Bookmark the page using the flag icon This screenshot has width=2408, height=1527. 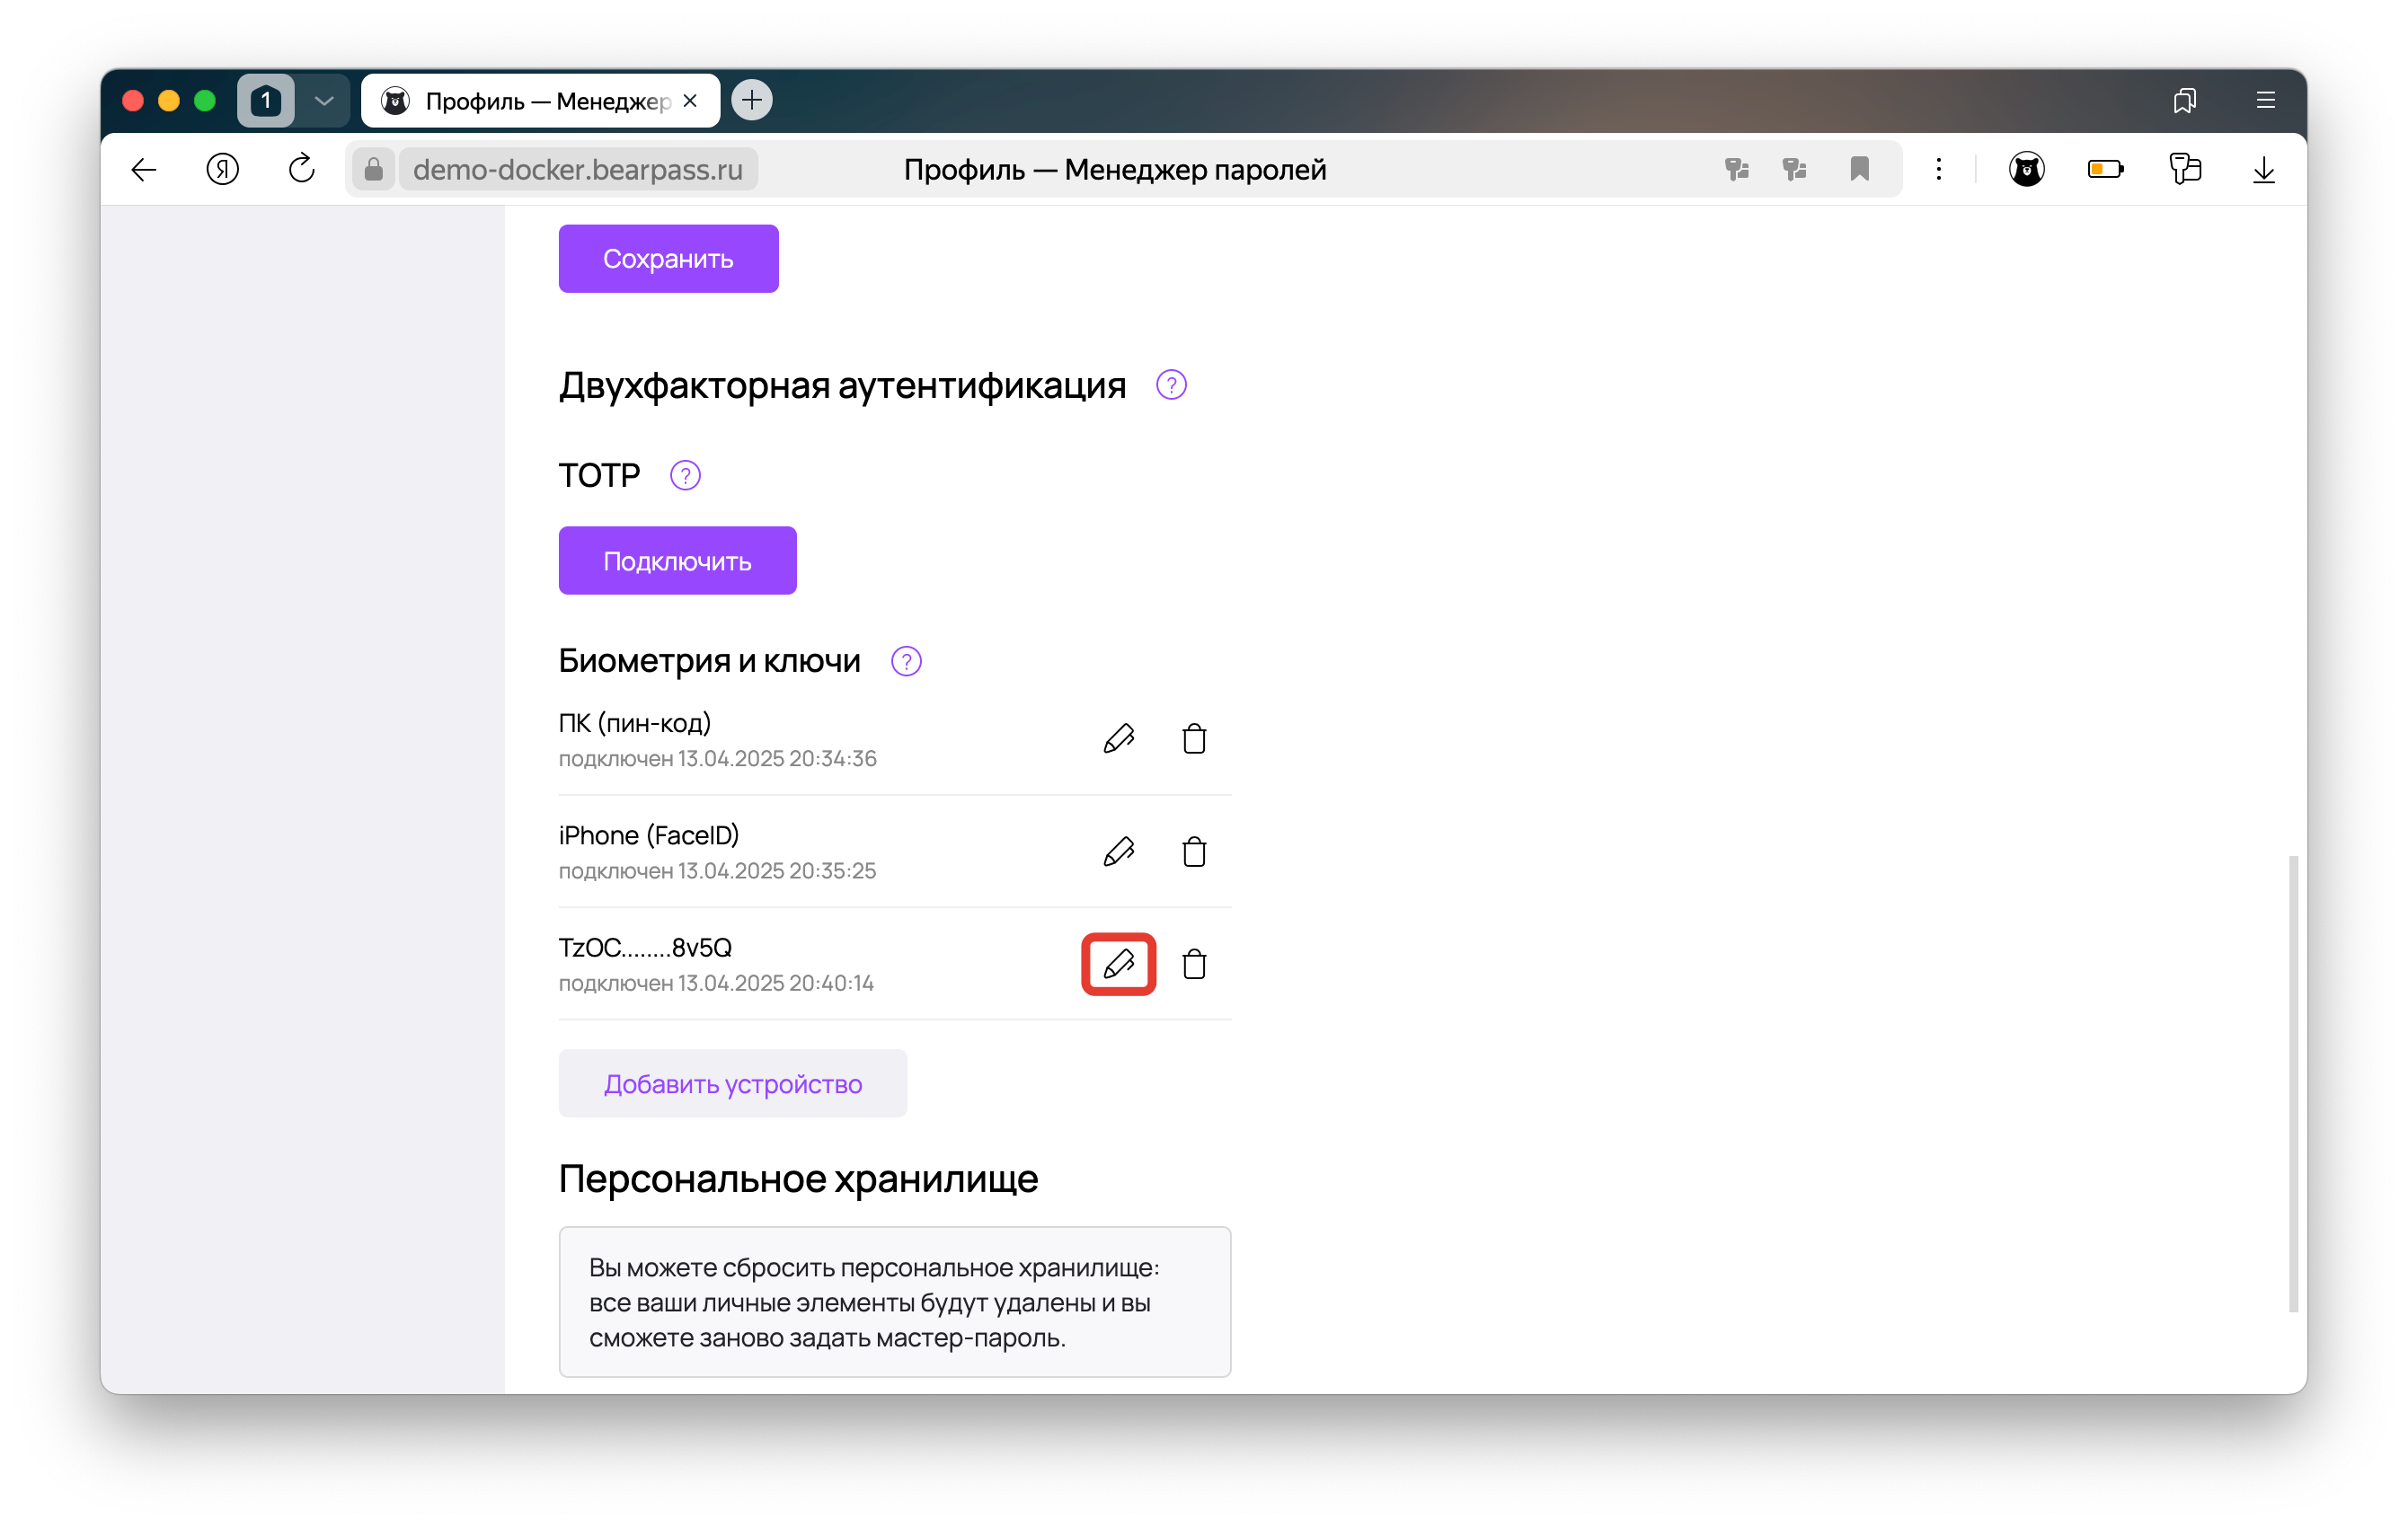pyautogui.click(x=1859, y=168)
